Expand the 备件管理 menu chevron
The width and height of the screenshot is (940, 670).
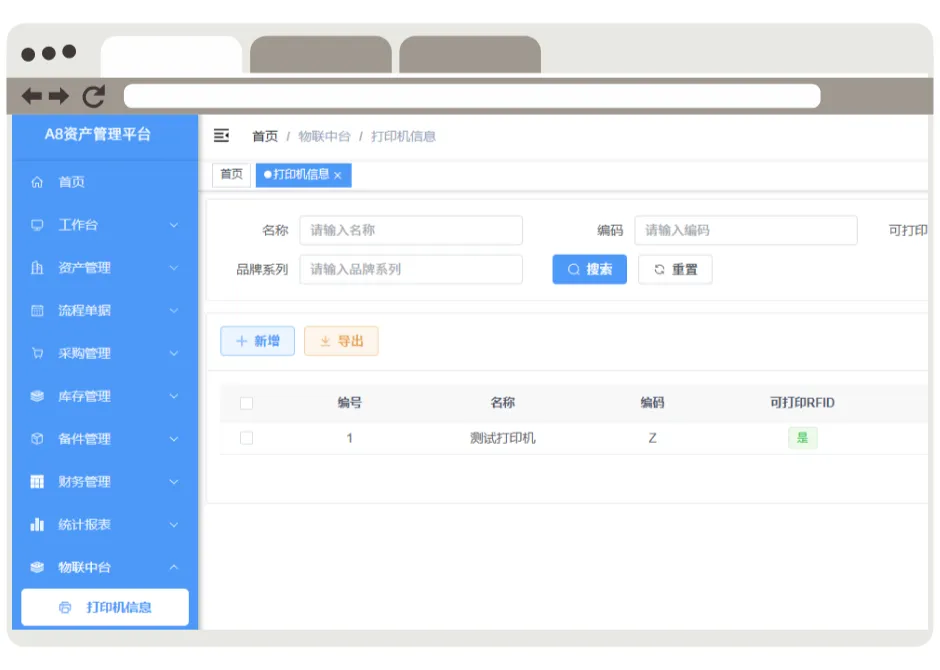click(174, 439)
